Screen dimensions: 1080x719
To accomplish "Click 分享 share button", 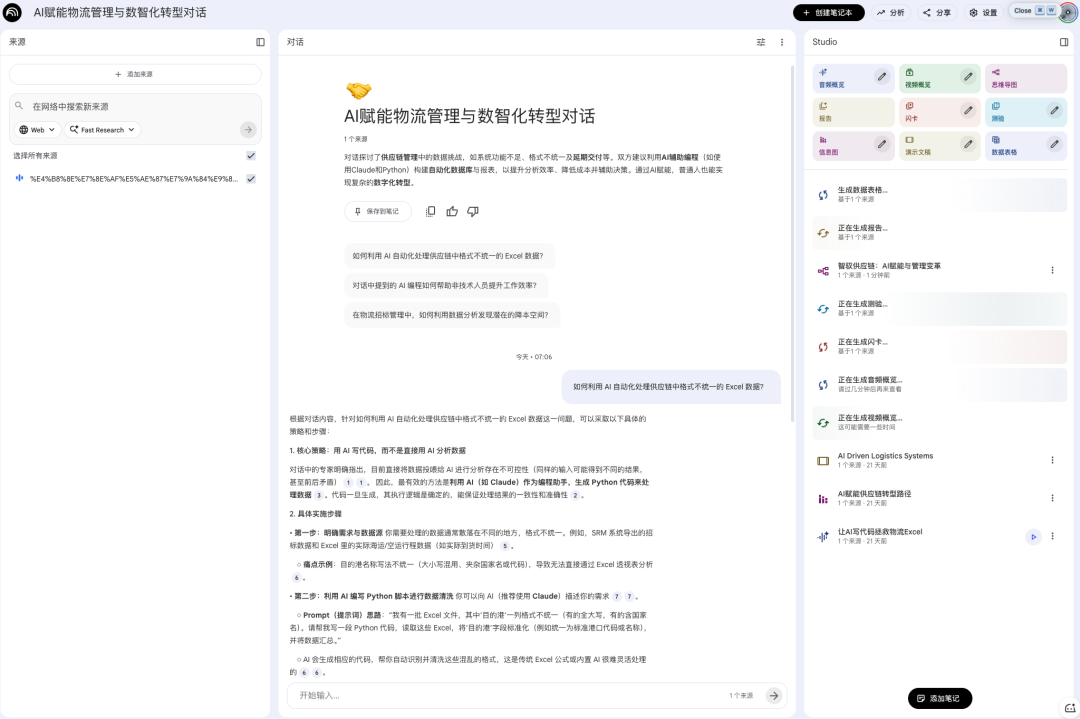I will [937, 12].
